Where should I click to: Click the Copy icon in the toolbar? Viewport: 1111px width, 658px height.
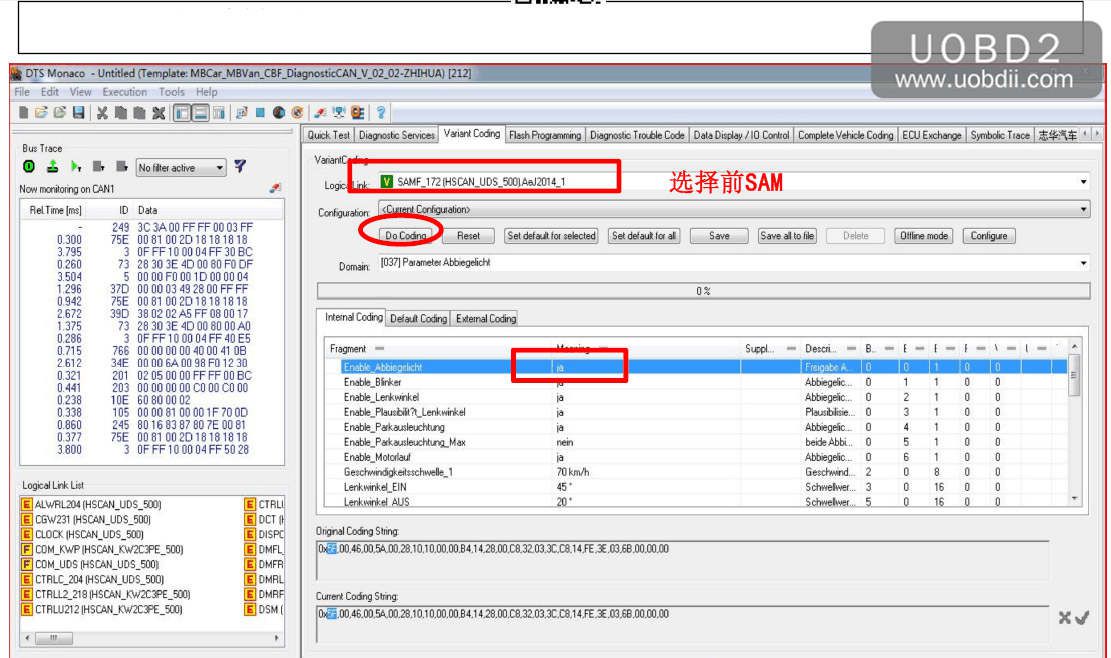click(121, 113)
